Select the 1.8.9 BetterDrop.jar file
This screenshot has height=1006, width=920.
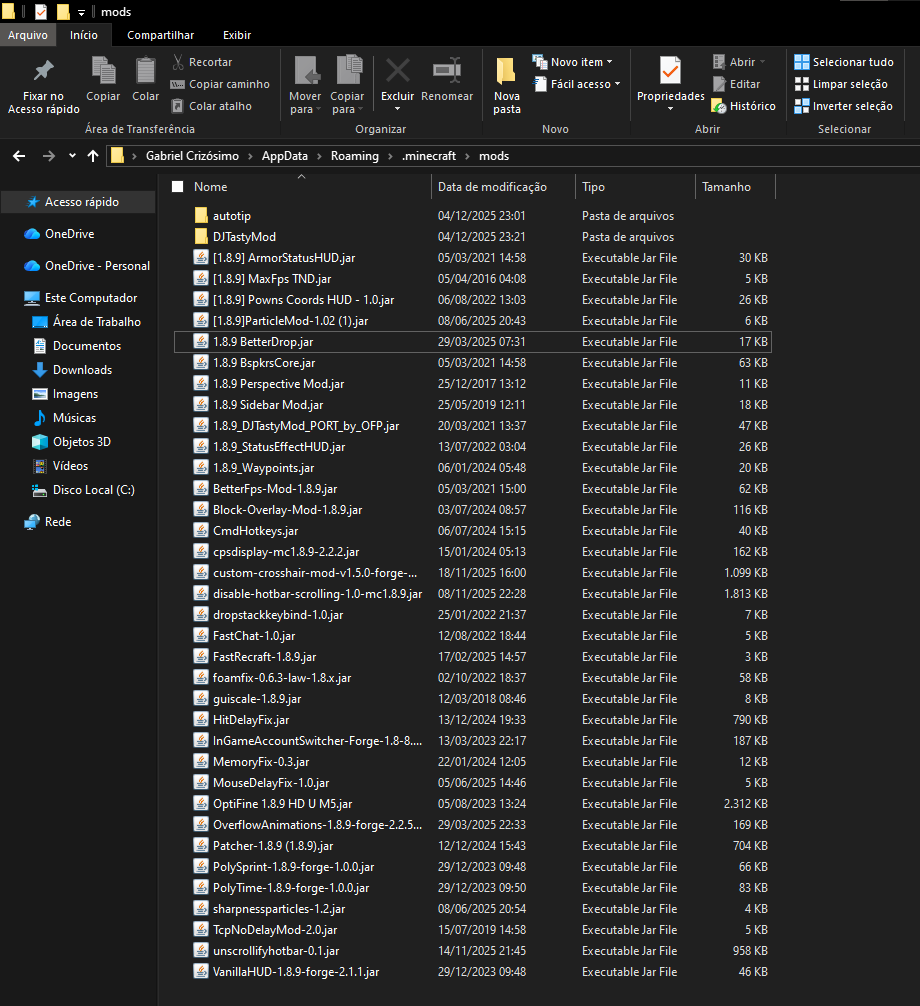pos(473,342)
